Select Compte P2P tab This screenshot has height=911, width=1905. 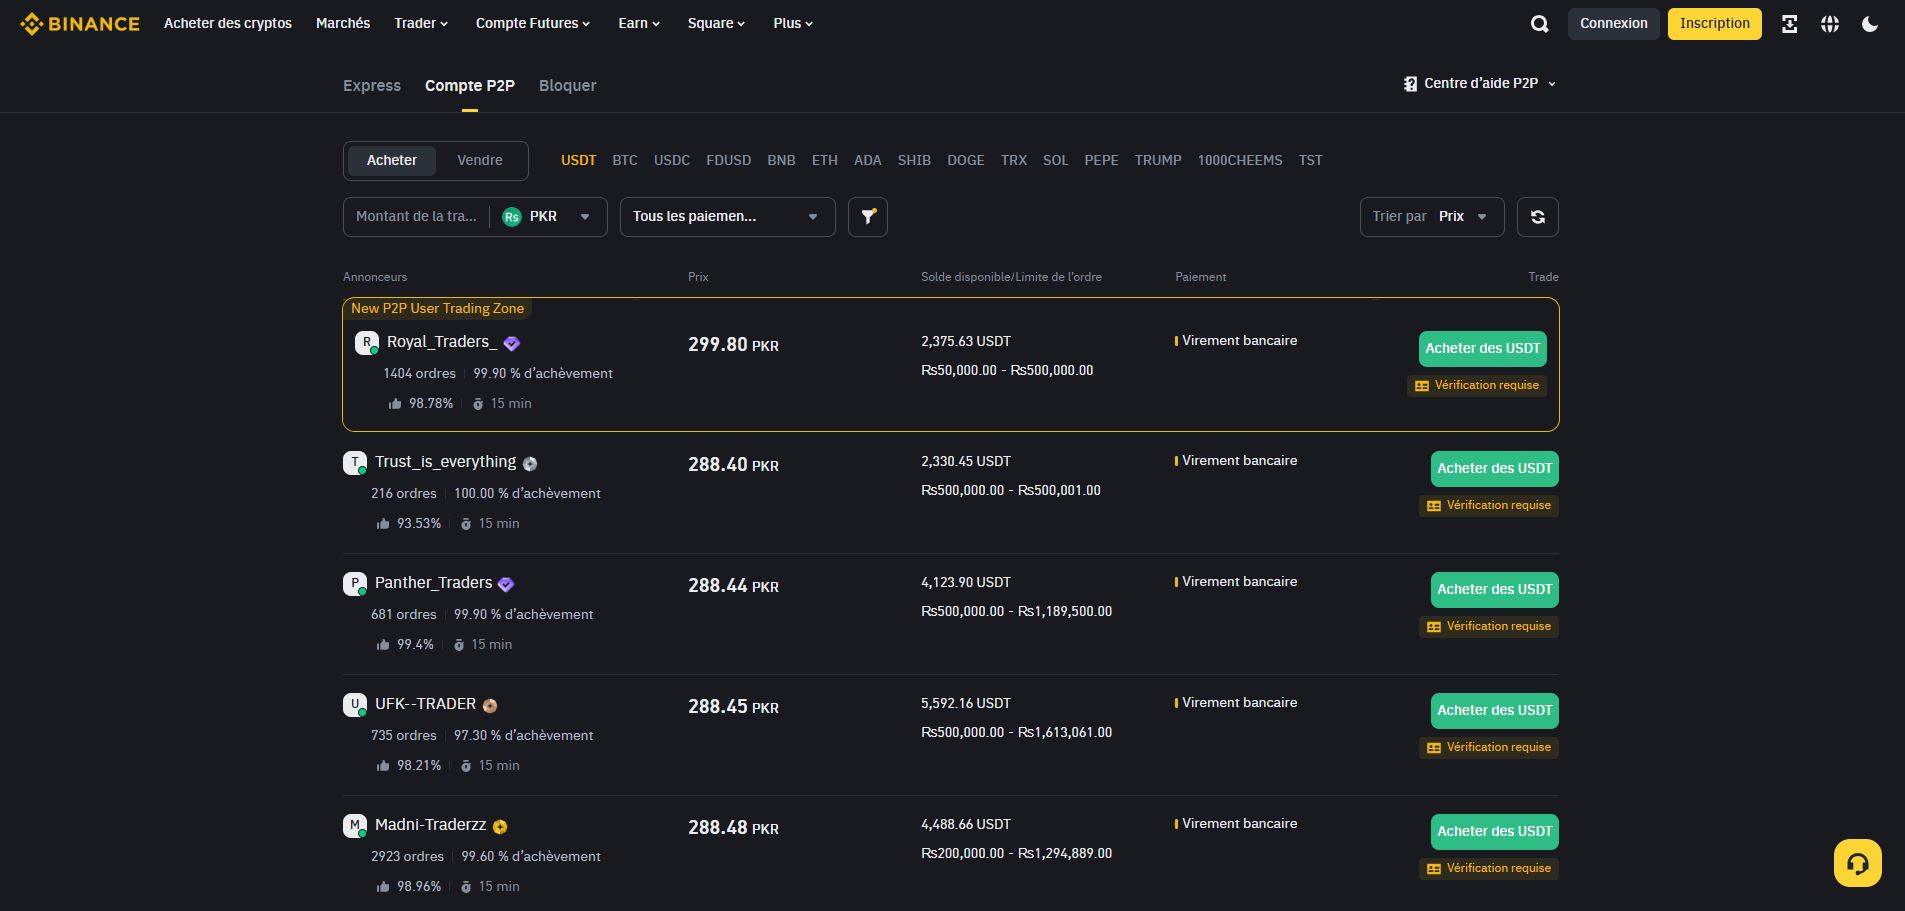click(470, 86)
